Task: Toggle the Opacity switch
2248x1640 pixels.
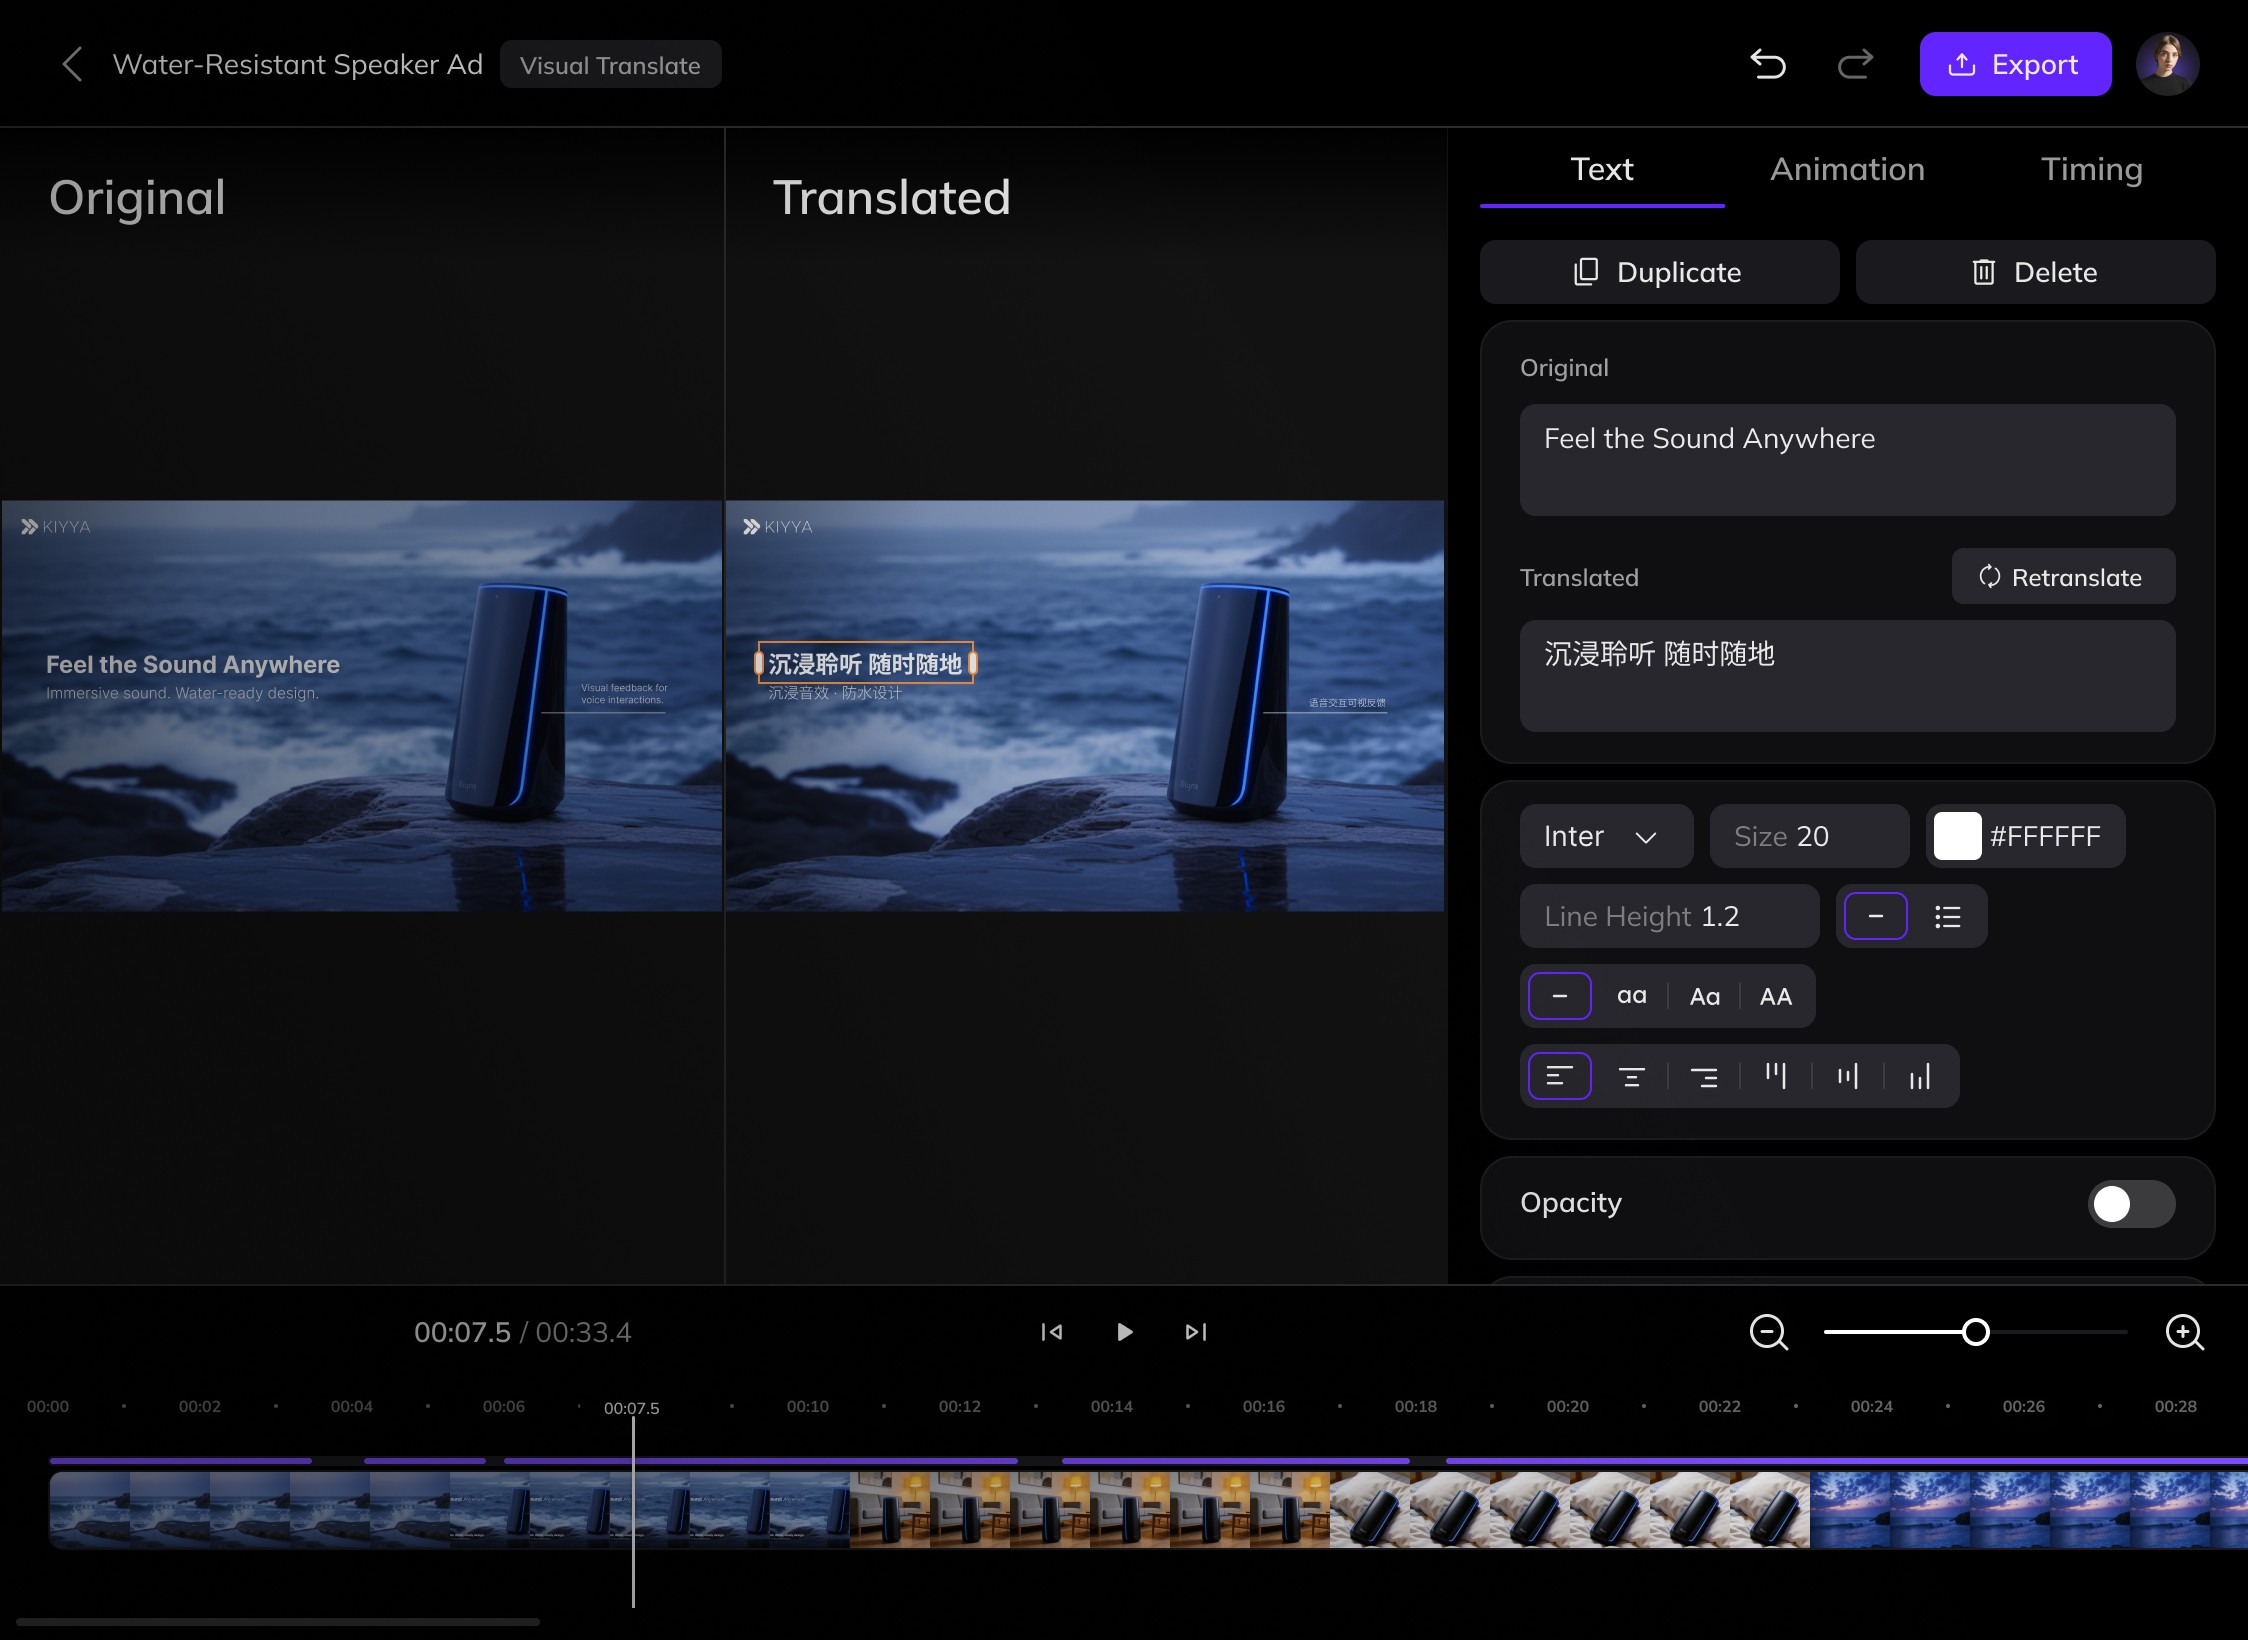Action: (x=2130, y=1204)
